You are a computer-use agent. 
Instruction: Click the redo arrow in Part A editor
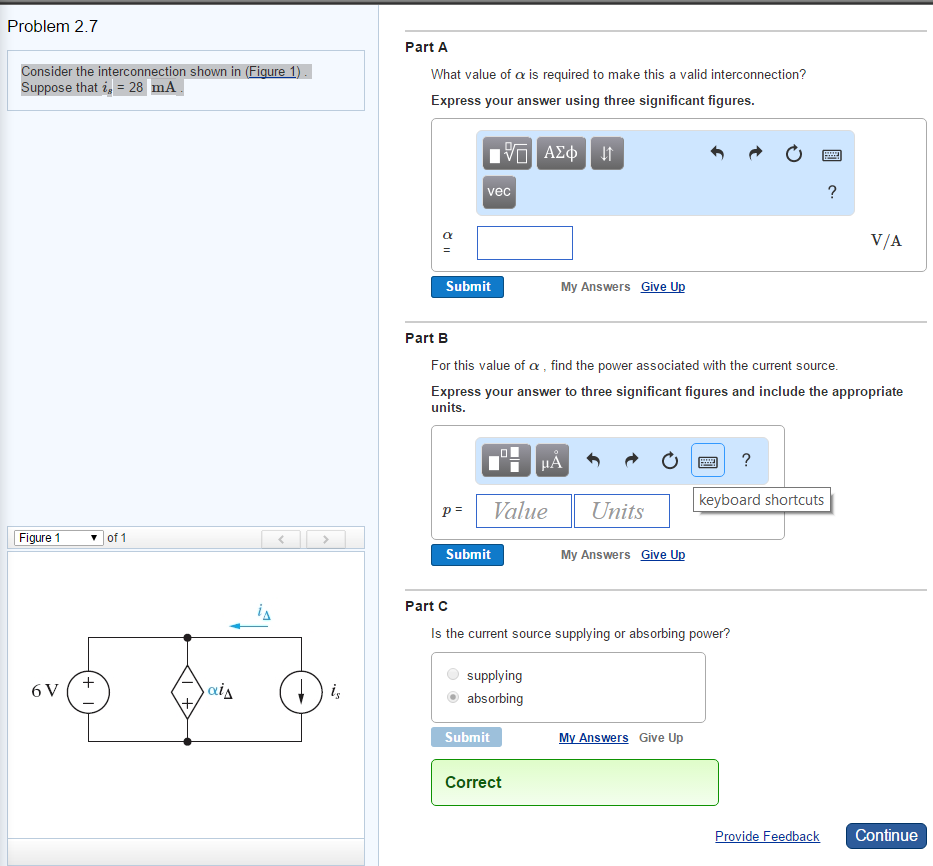[x=755, y=154]
